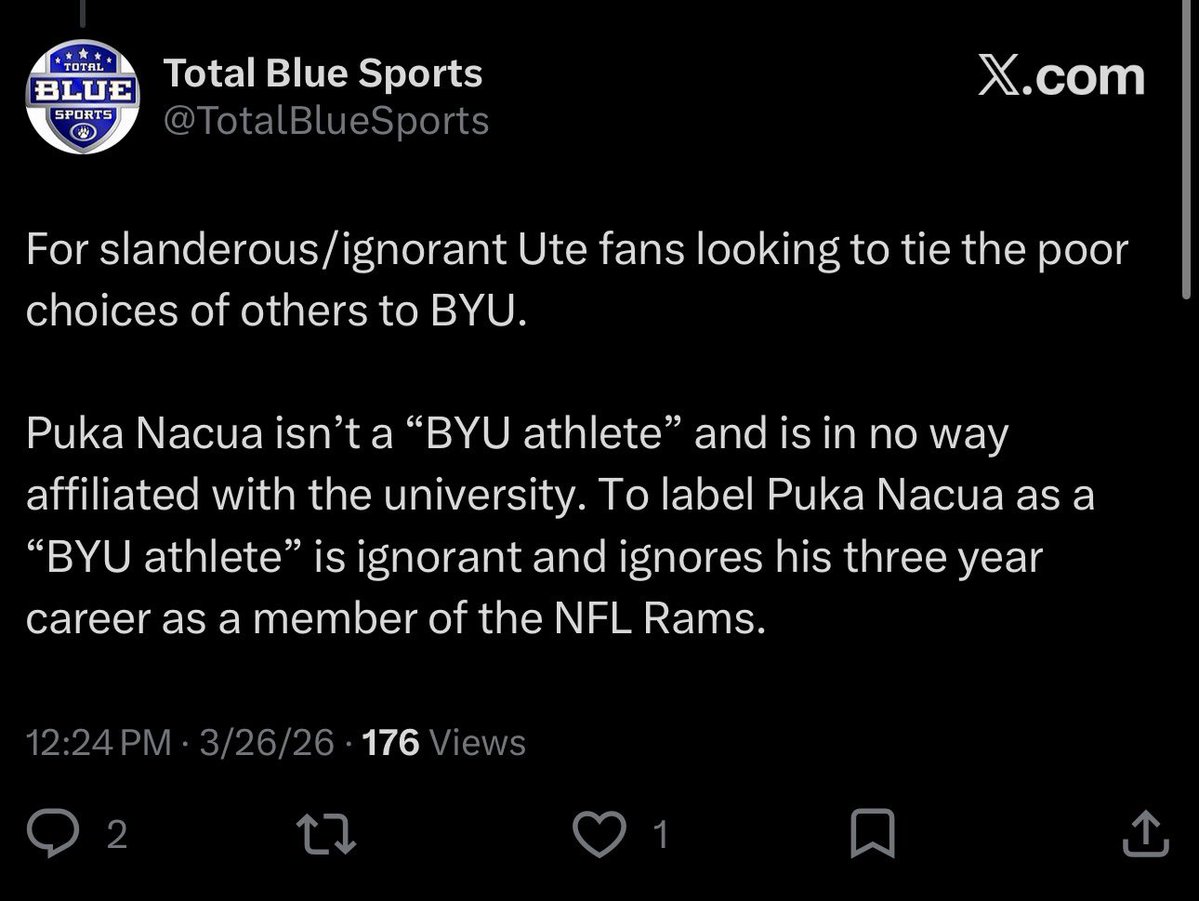Like the post with the heart icon
The height and width of the screenshot is (901, 1199).
pos(600,834)
